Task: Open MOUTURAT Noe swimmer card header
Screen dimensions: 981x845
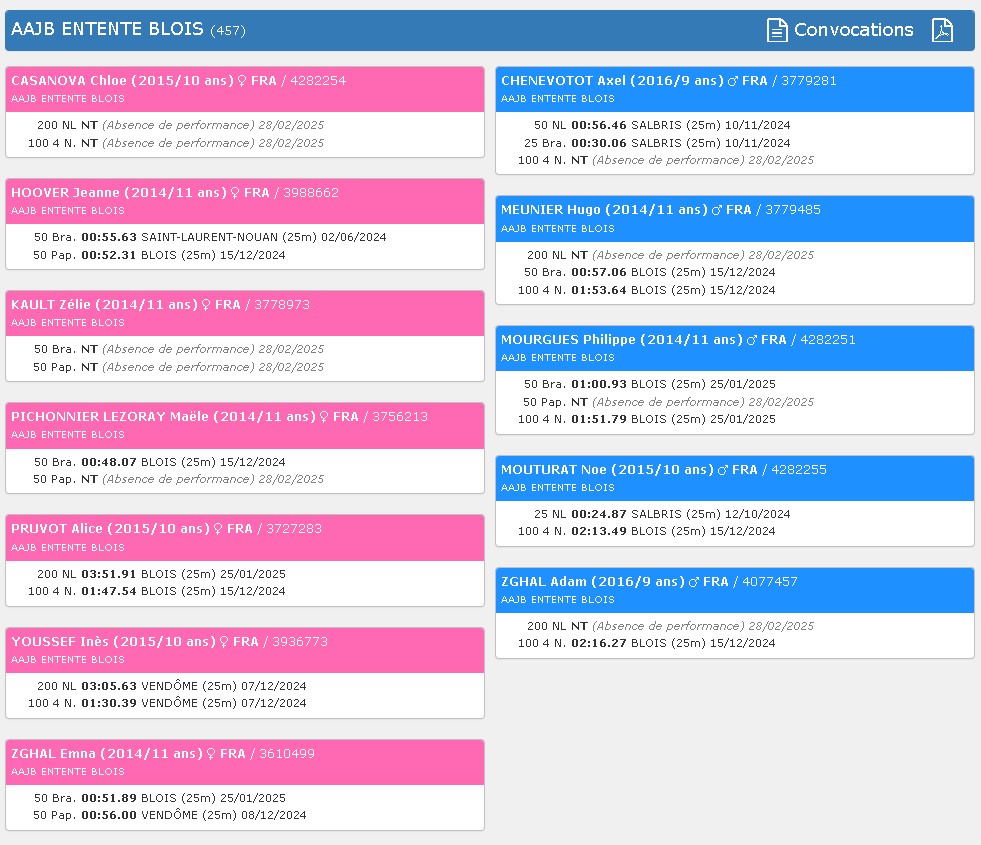Action: tap(734, 478)
